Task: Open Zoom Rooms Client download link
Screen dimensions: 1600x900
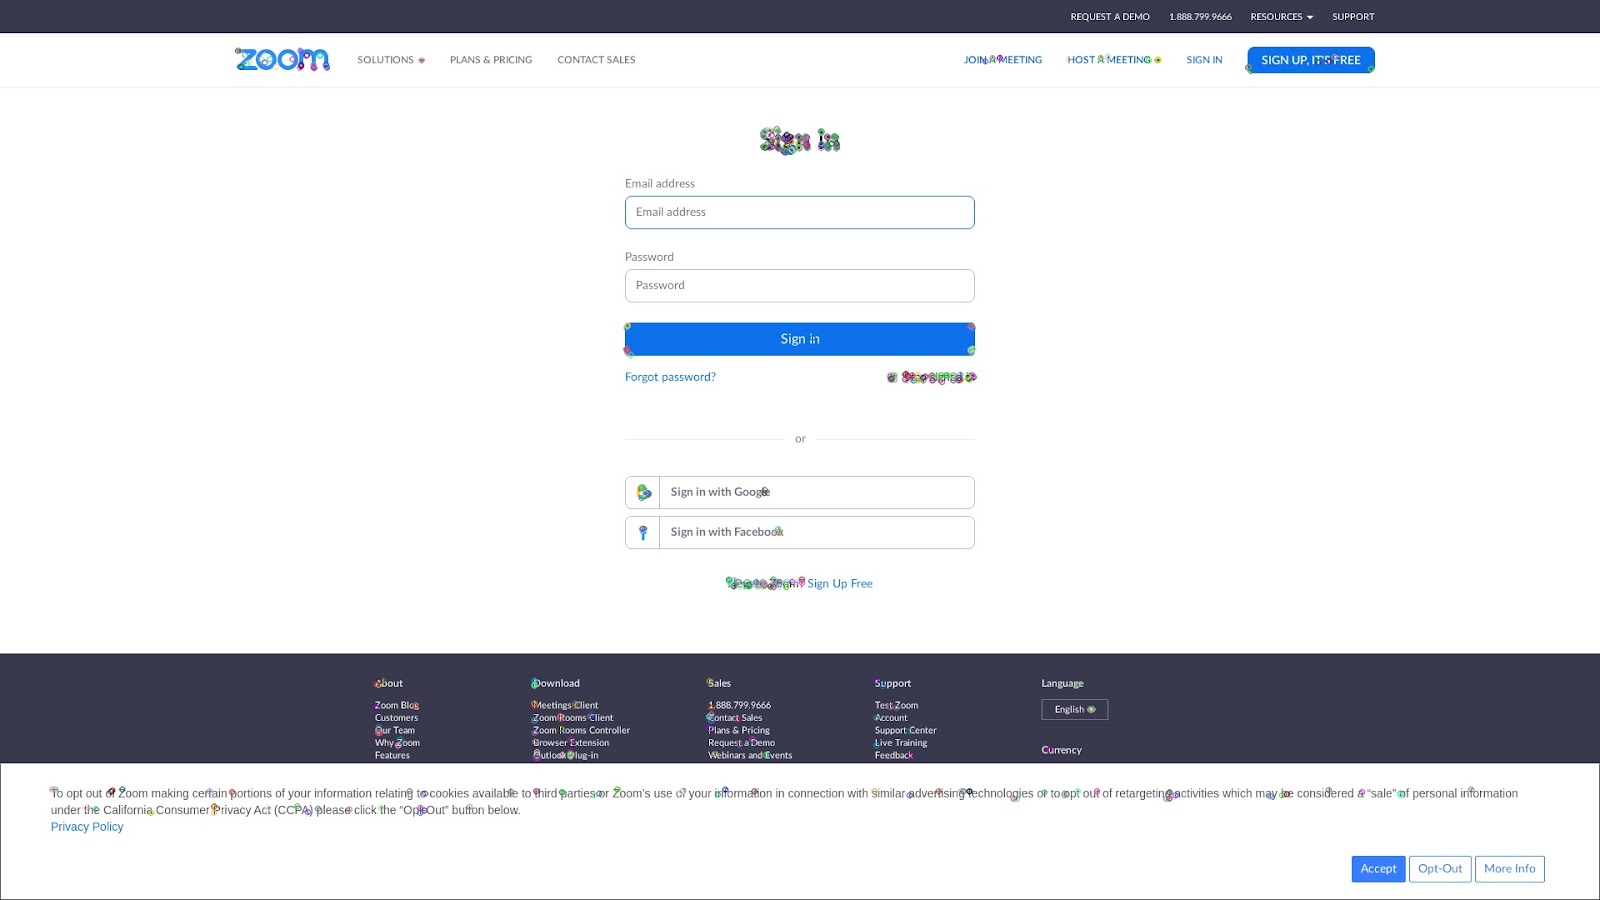Action: (573, 718)
